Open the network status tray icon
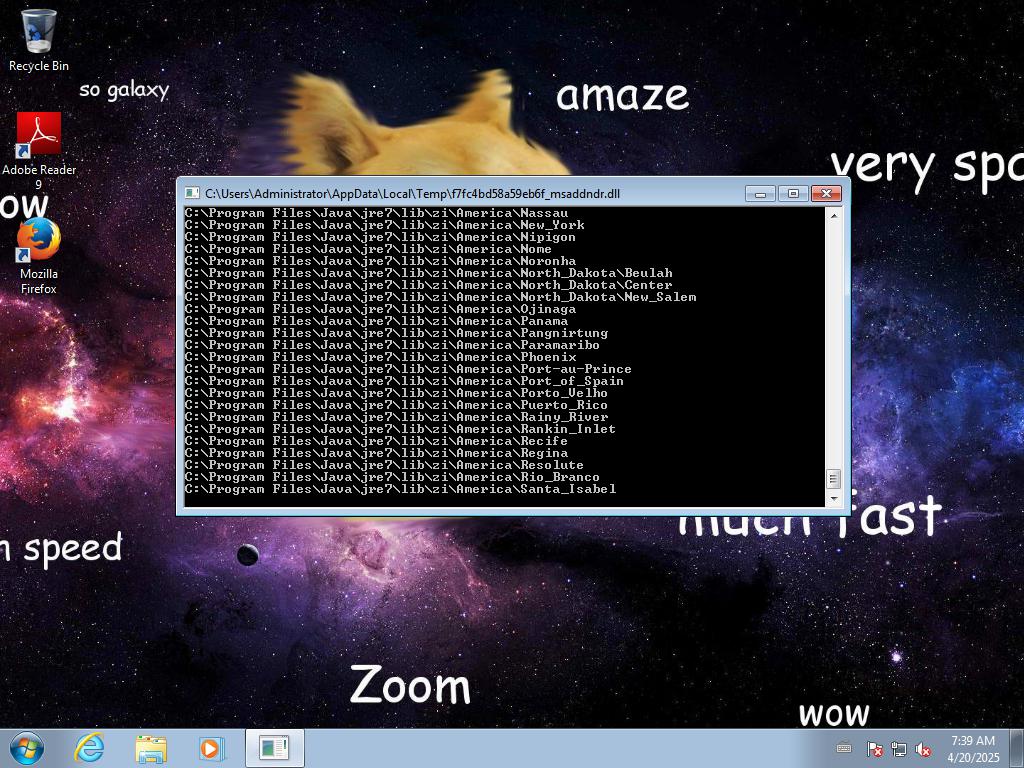1024x768 pixels. pyautogui.click(x=899, y=749)
